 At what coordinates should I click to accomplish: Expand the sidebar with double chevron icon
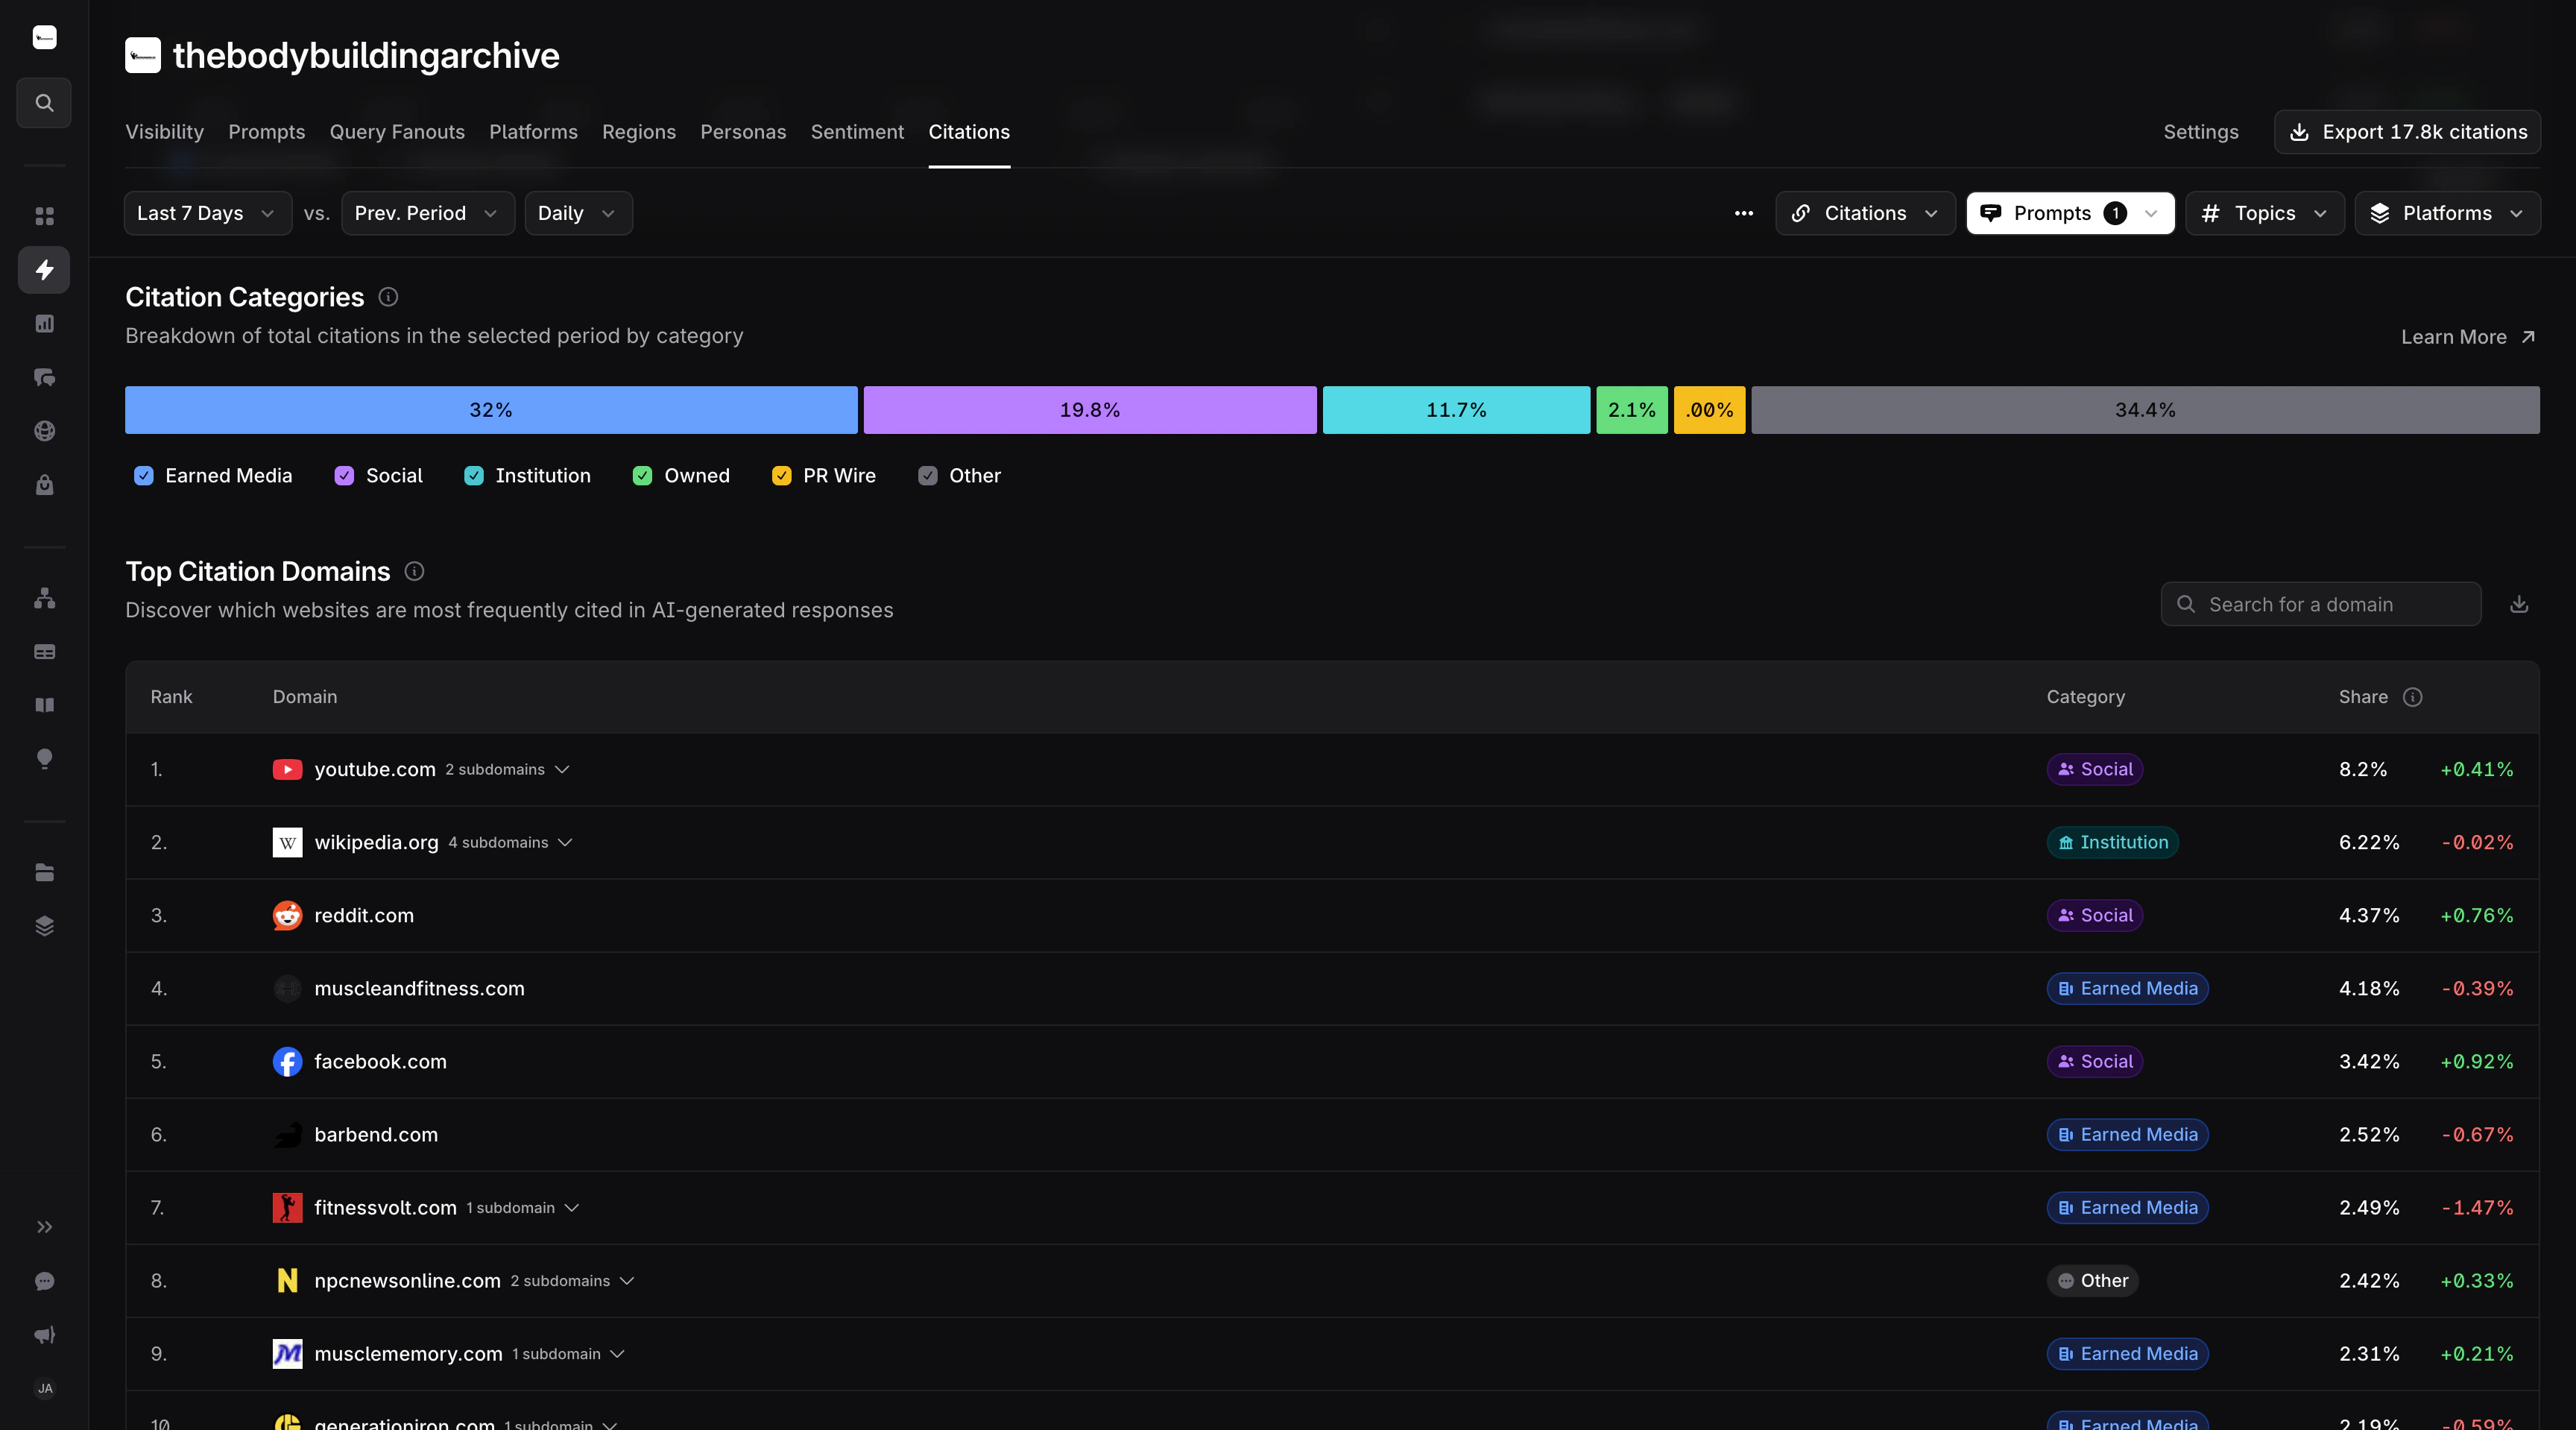(44, 1227)
